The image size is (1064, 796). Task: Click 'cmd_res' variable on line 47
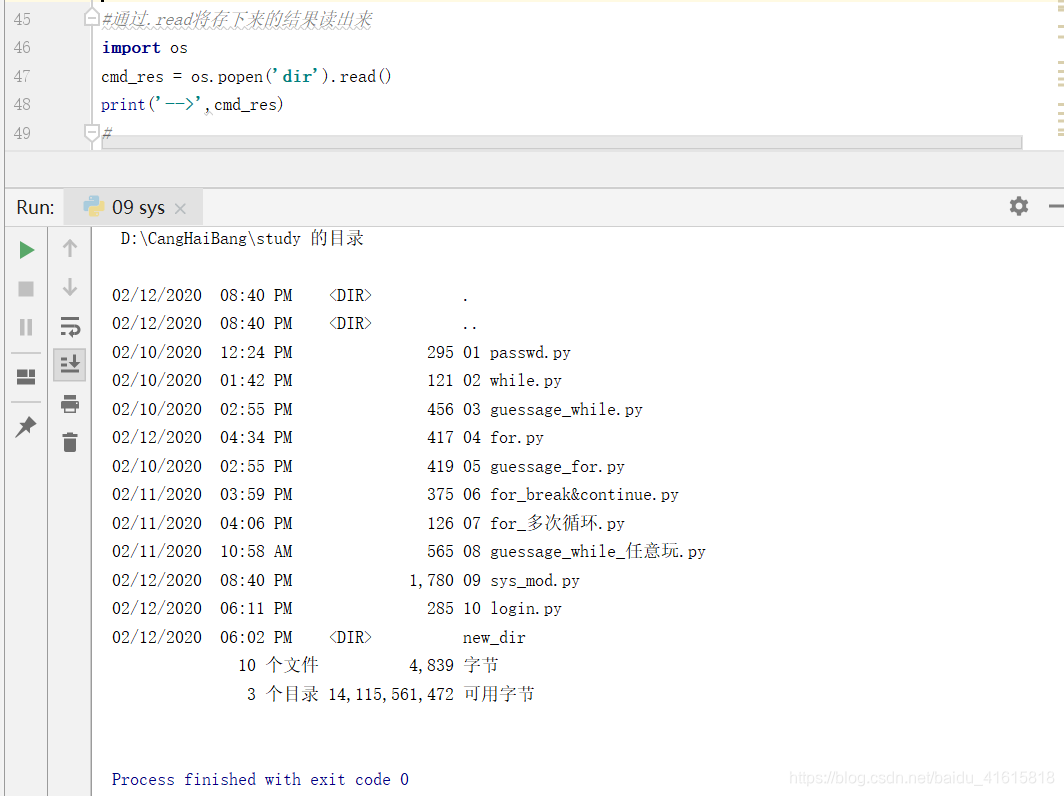point(132,77)
